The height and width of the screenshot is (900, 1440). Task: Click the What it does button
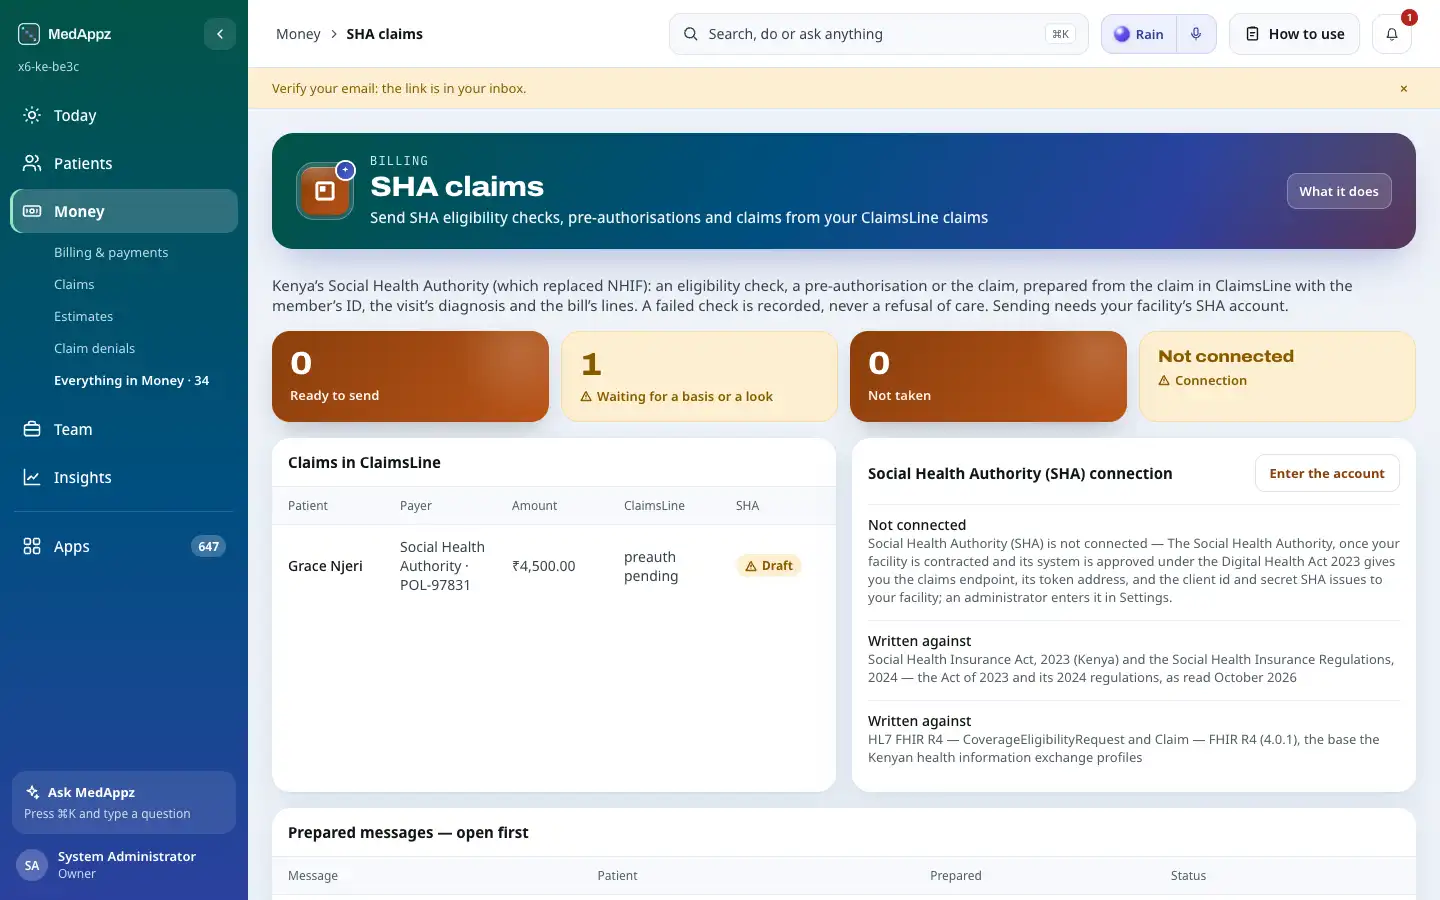pyautogui.click(x=1339, y=191)
